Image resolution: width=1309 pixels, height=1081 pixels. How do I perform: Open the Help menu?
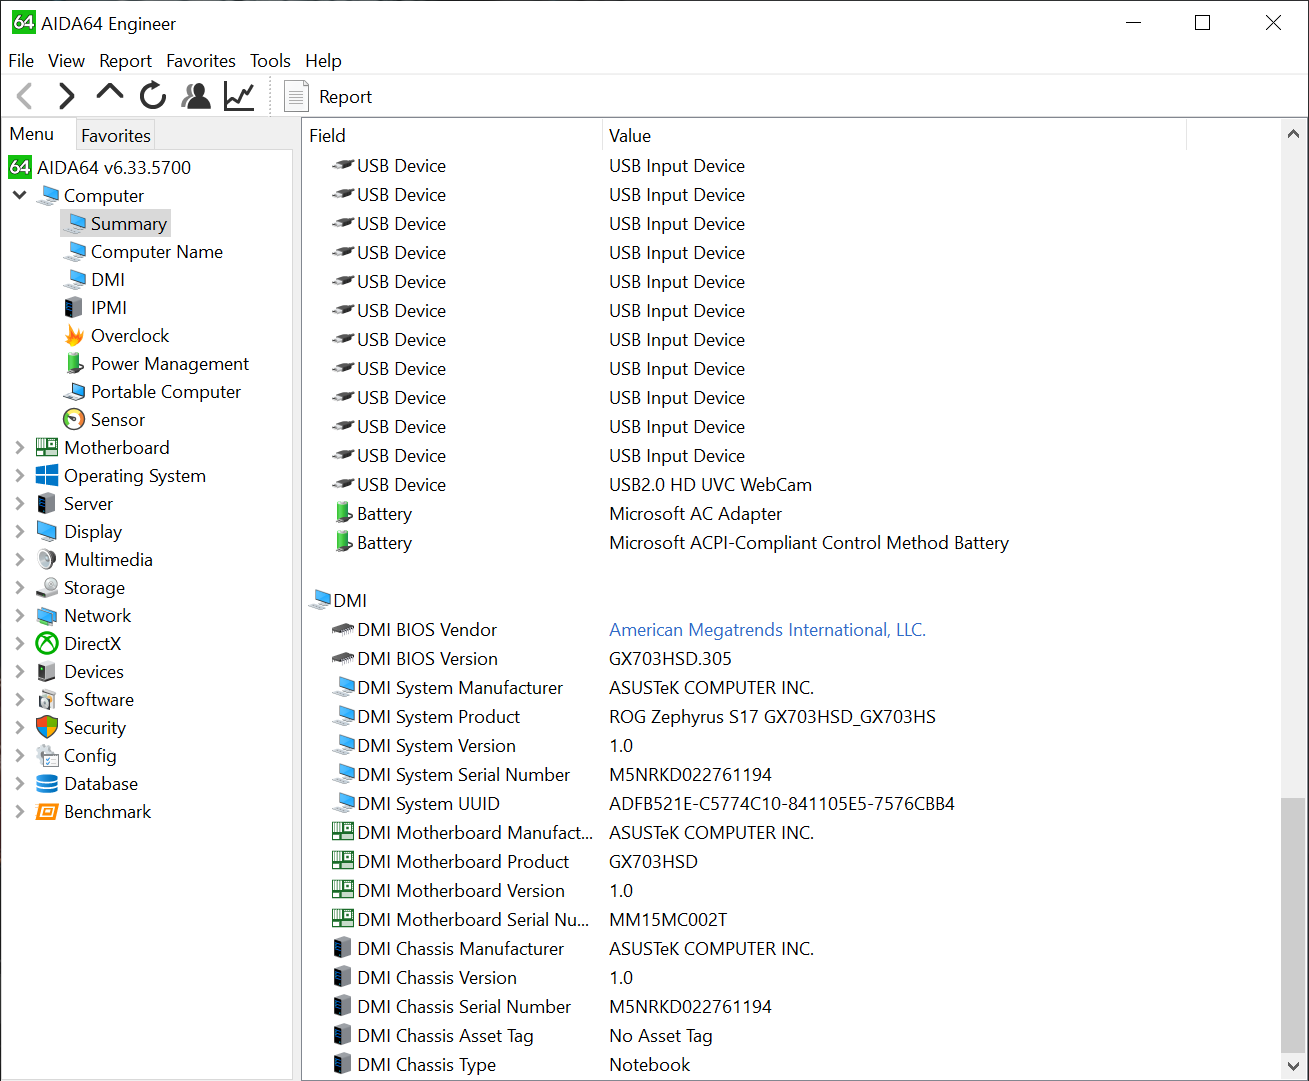coord(323,61)
